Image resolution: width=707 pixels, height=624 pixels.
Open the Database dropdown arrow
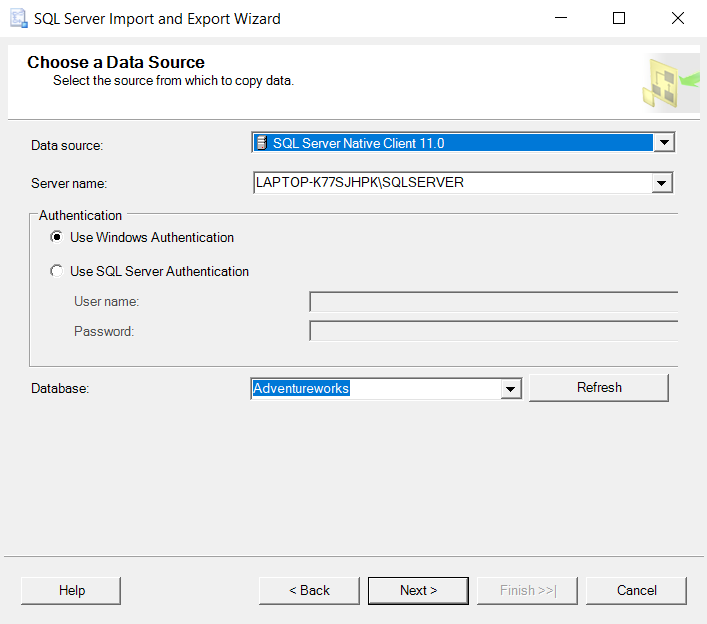[x=510, y=389]
